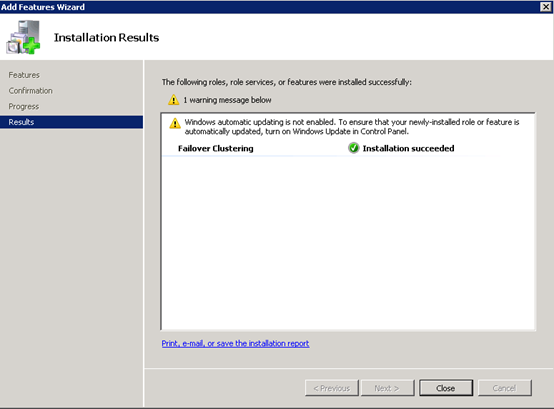The width and height of the screenshot is (554, 409).
Task: Click the 'Installation Results' heading
Action: (106, 37)
